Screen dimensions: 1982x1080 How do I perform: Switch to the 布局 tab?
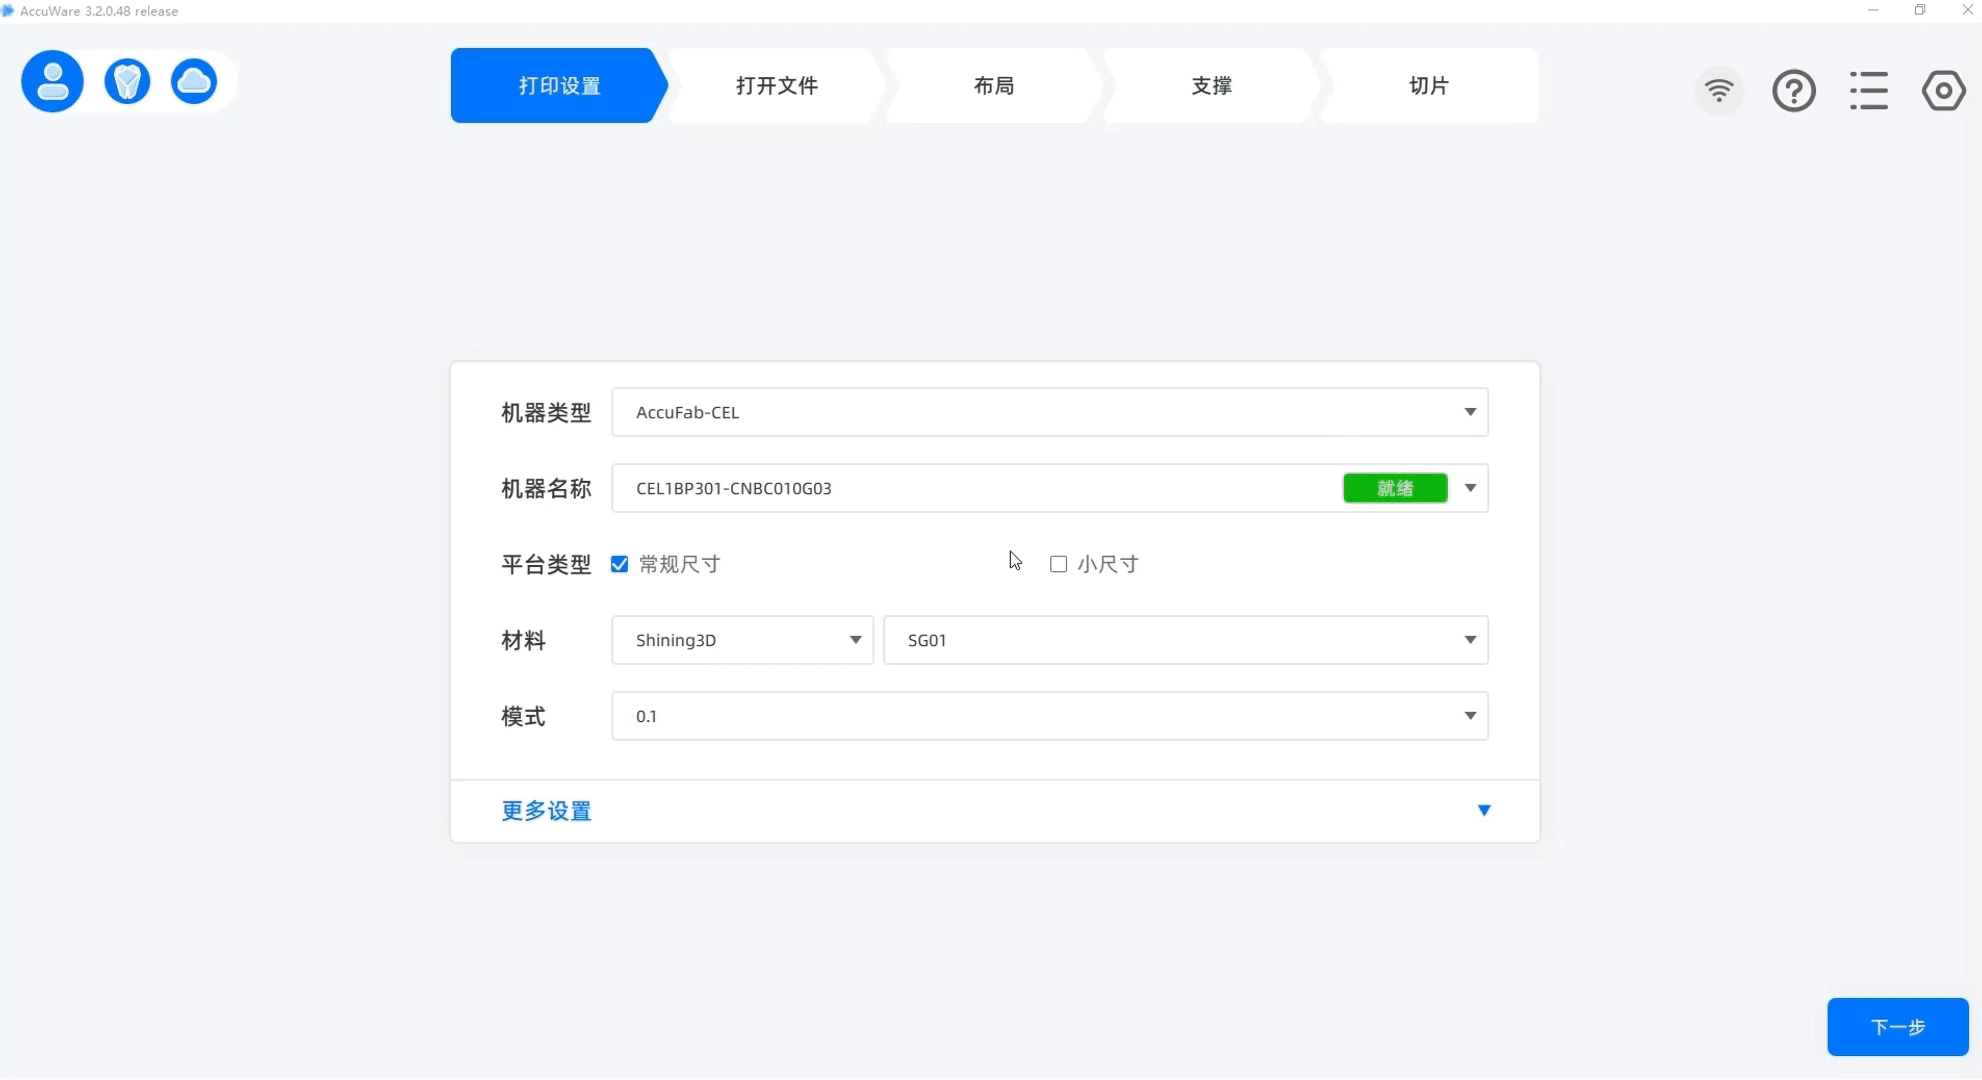pos(993,86)
